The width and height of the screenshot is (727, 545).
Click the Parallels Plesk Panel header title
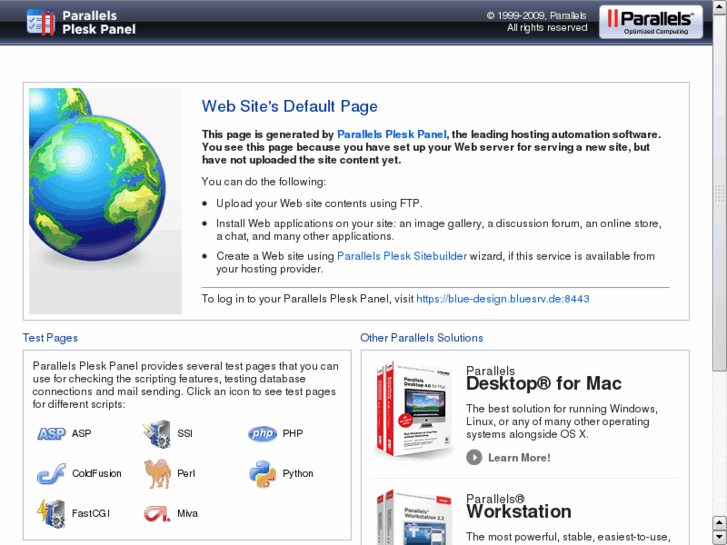point(99,22)
